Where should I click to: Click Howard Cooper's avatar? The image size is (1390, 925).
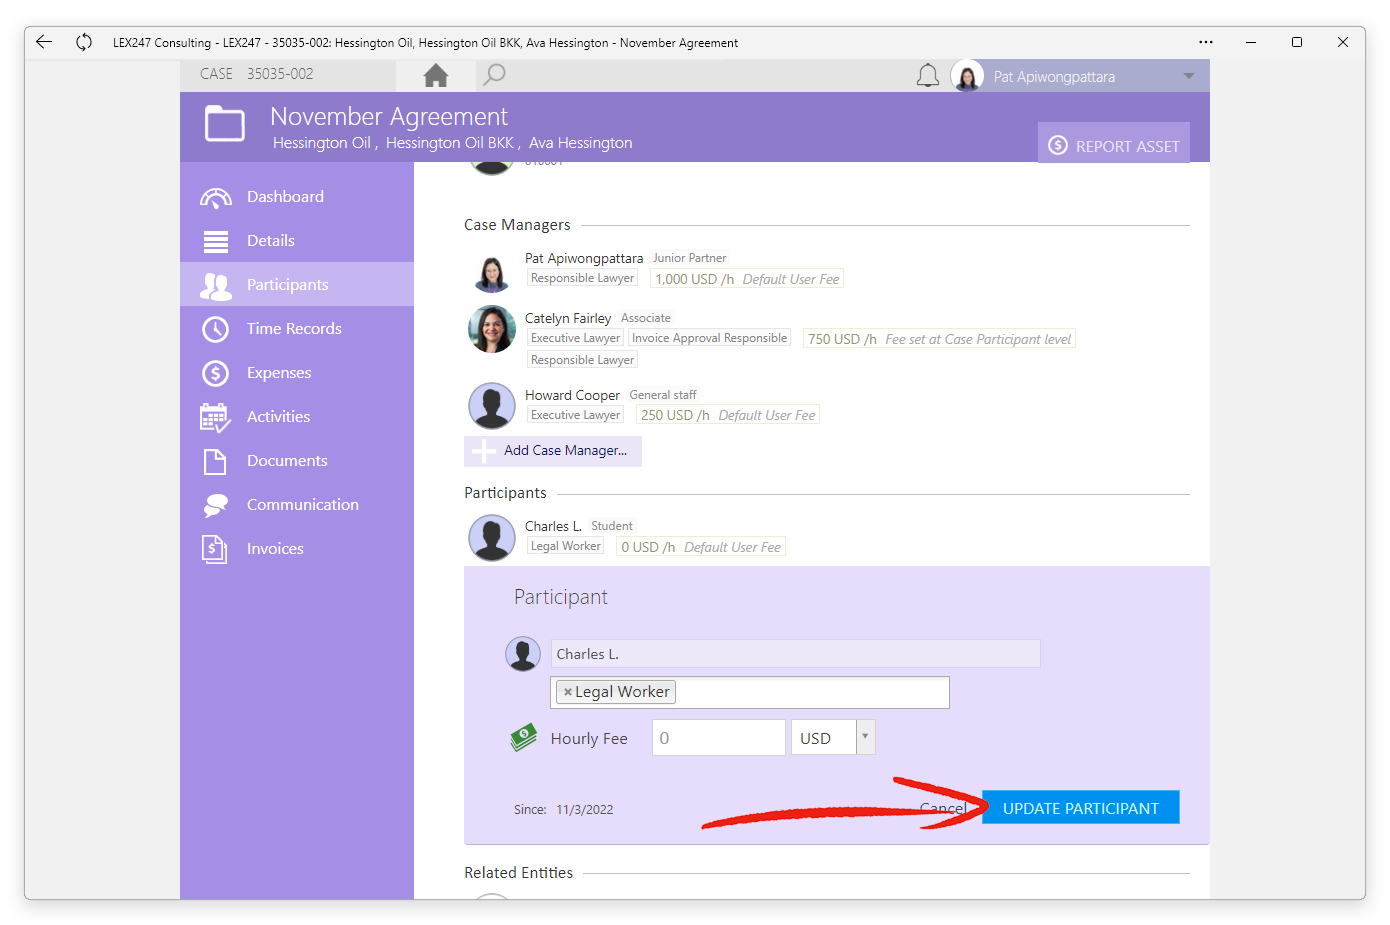(492, 406)
